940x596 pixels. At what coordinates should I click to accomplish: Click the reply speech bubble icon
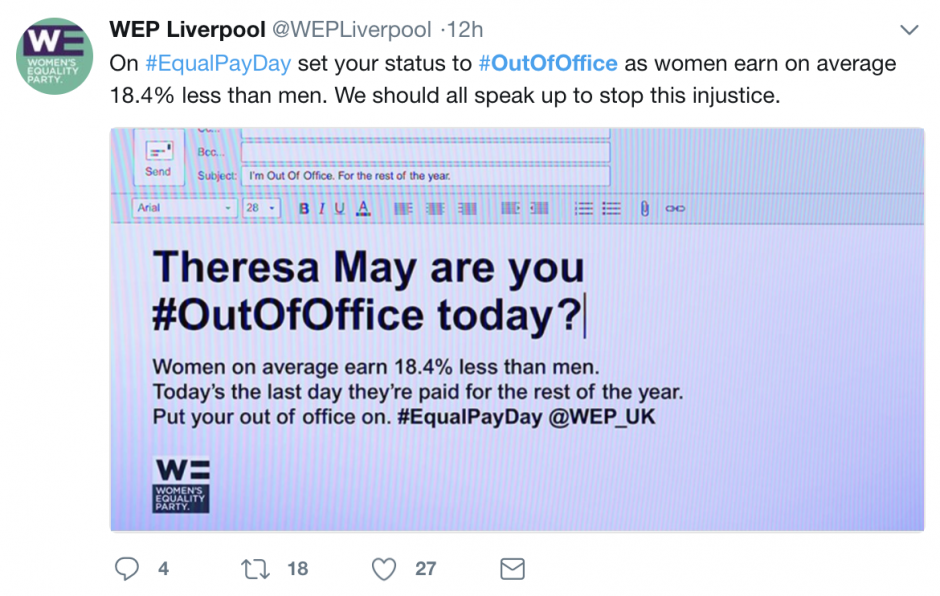[x=126, y=568]
